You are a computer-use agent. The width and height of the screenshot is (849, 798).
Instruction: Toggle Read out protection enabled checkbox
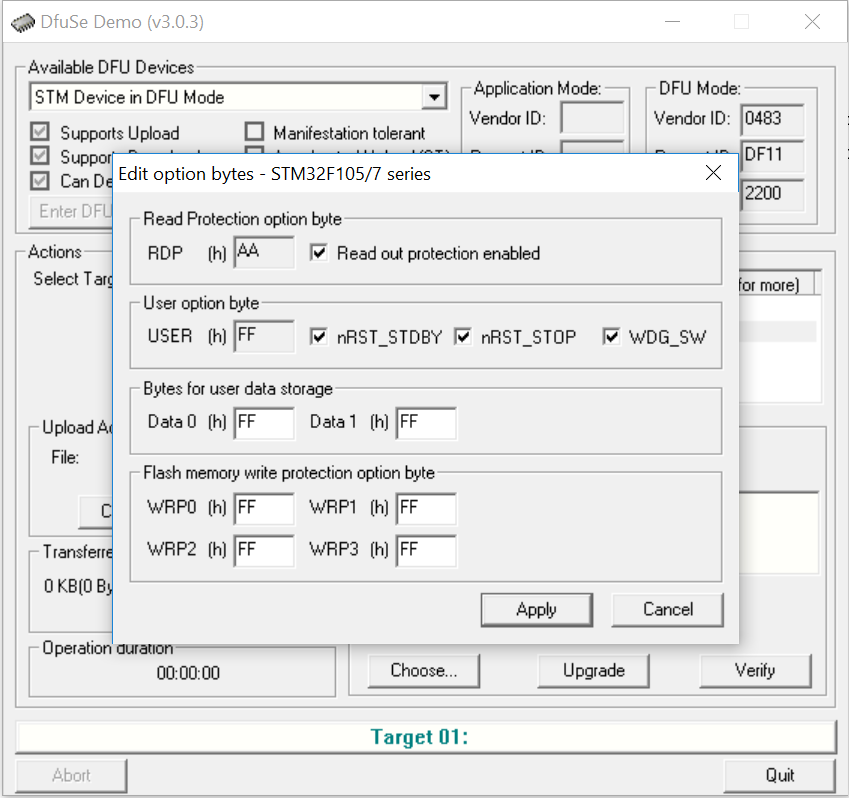pyautogui.click(x=318, y=253)
